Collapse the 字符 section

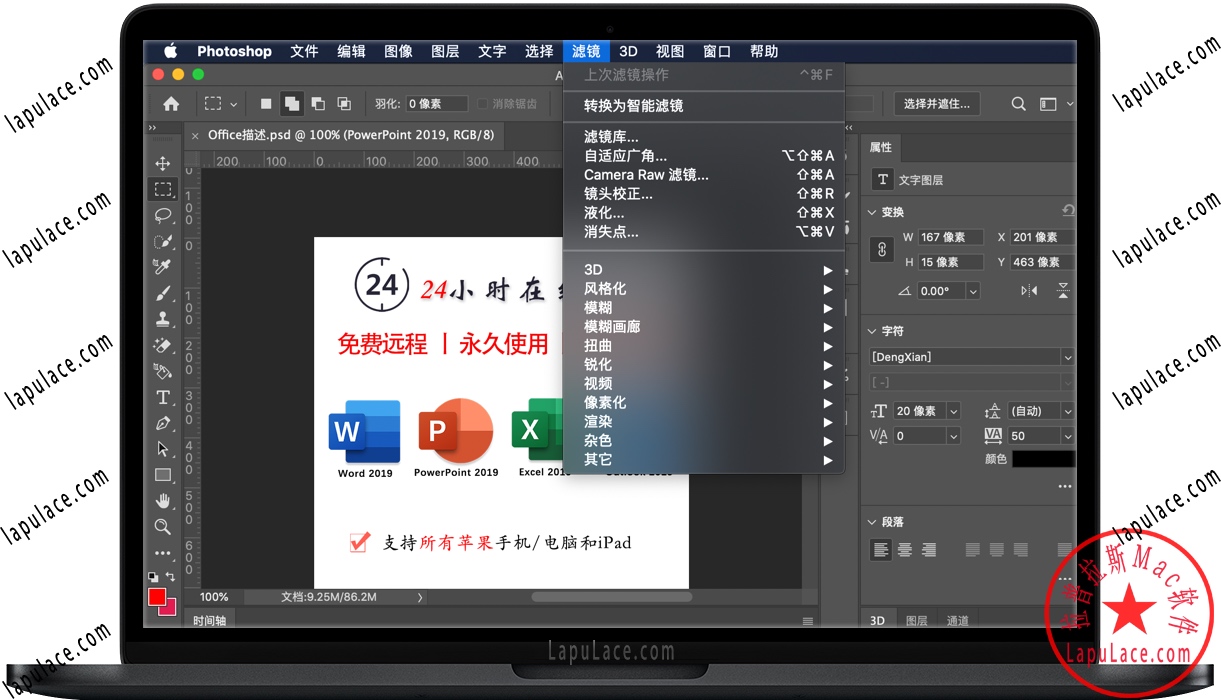pyautogui.click(x=873, y=331)
